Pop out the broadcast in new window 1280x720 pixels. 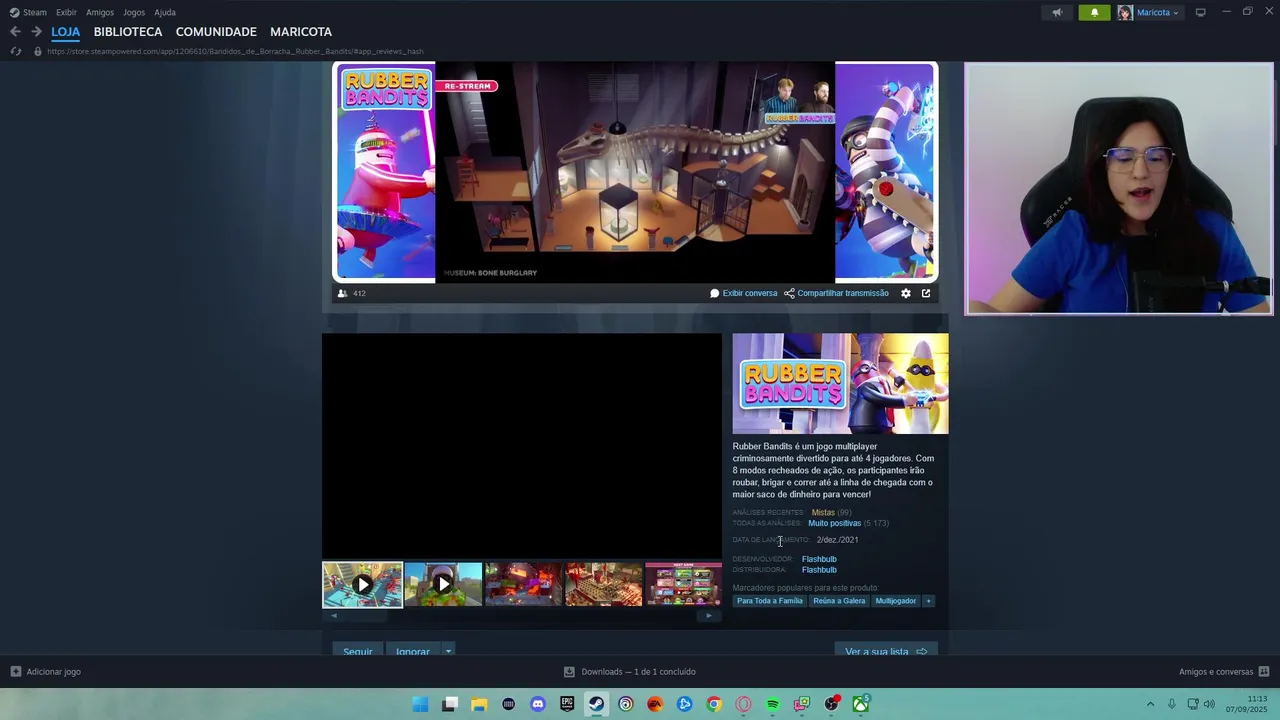pos(926,293)
